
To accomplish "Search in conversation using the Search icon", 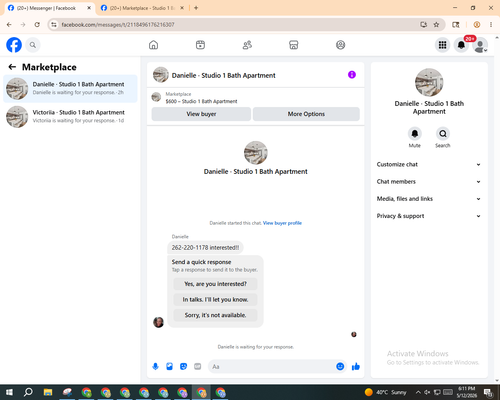I will pos(443,134).
